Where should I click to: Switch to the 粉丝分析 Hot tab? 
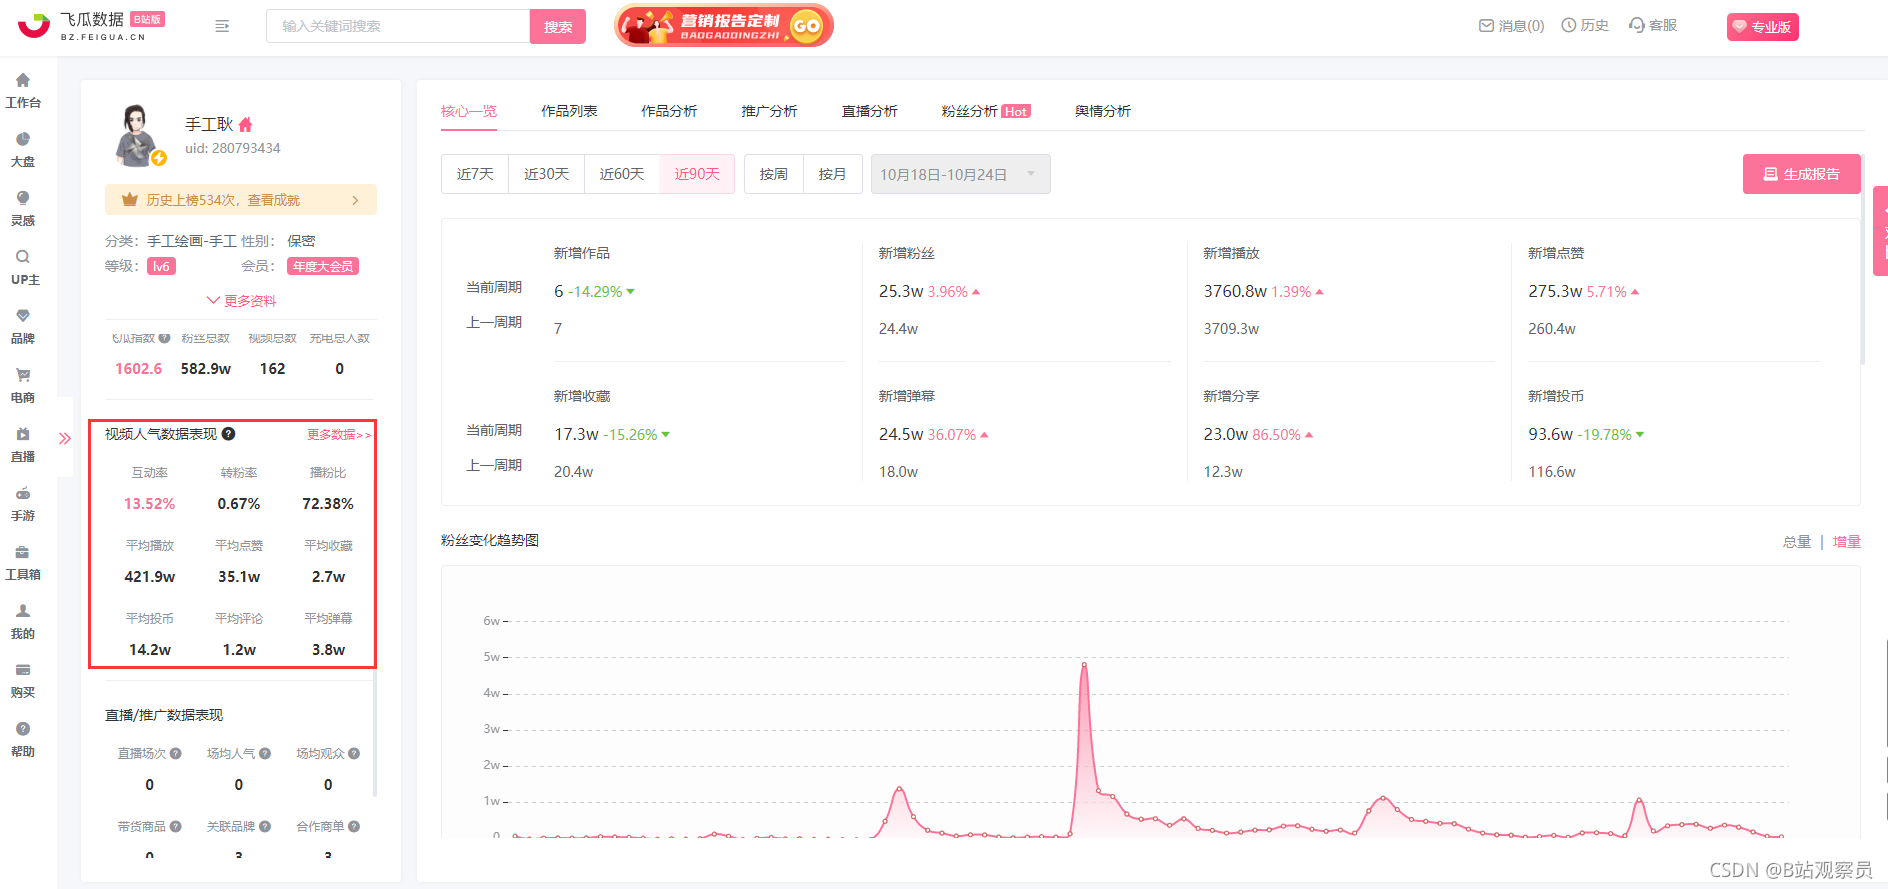point(985,111)
